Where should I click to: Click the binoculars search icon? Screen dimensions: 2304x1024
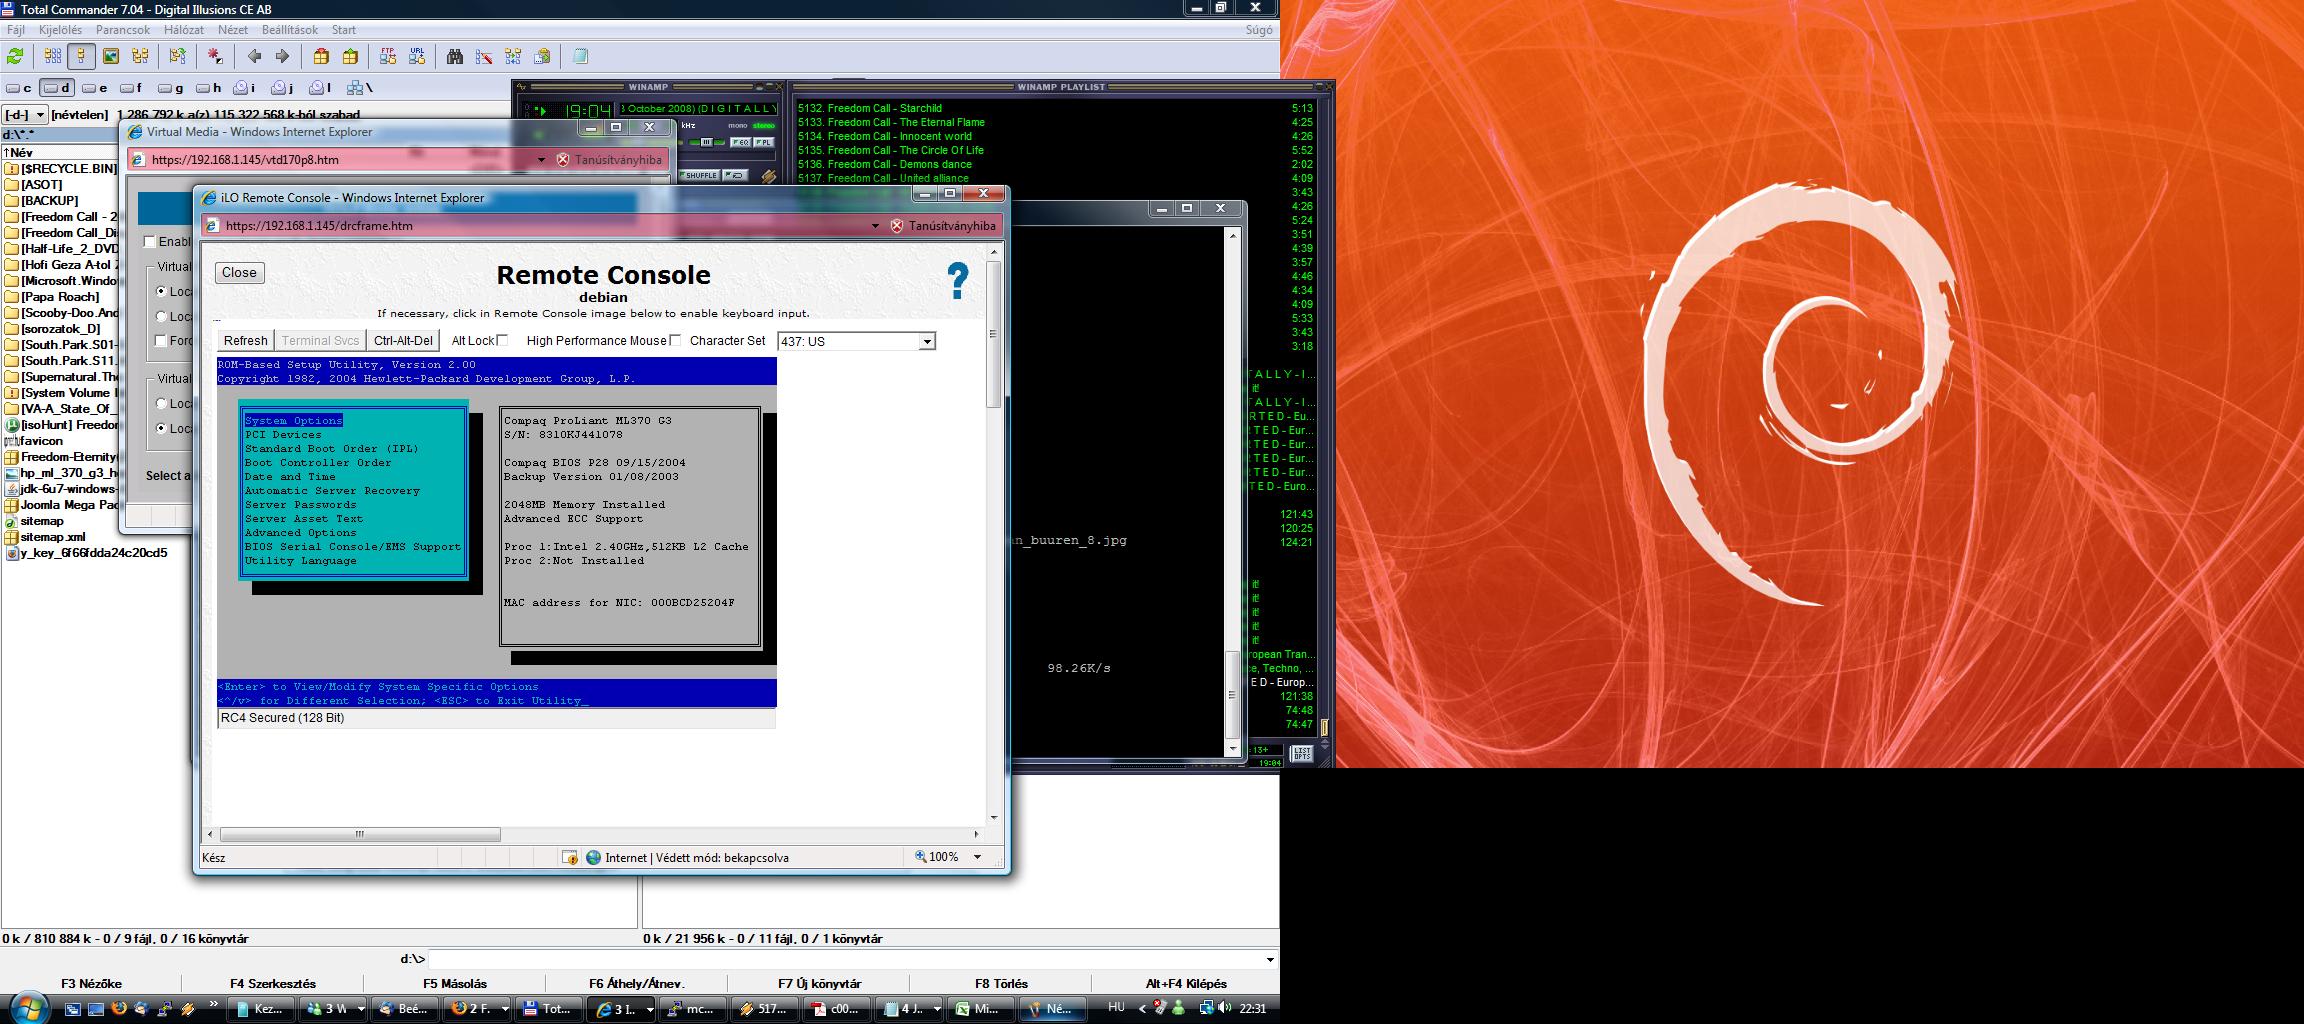pyautogui.click(x=455, y=57)
